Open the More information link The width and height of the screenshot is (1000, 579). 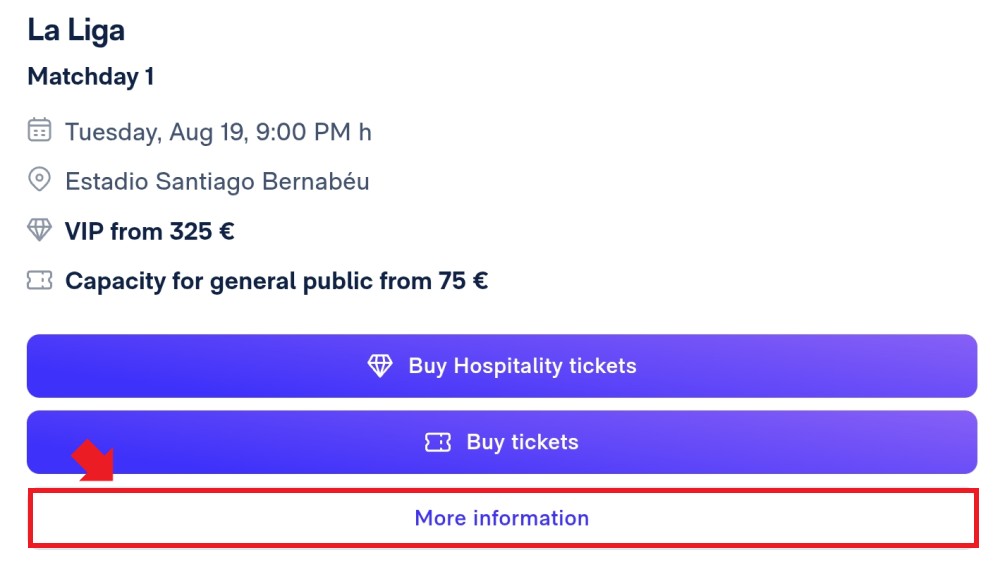pos(502,518)
